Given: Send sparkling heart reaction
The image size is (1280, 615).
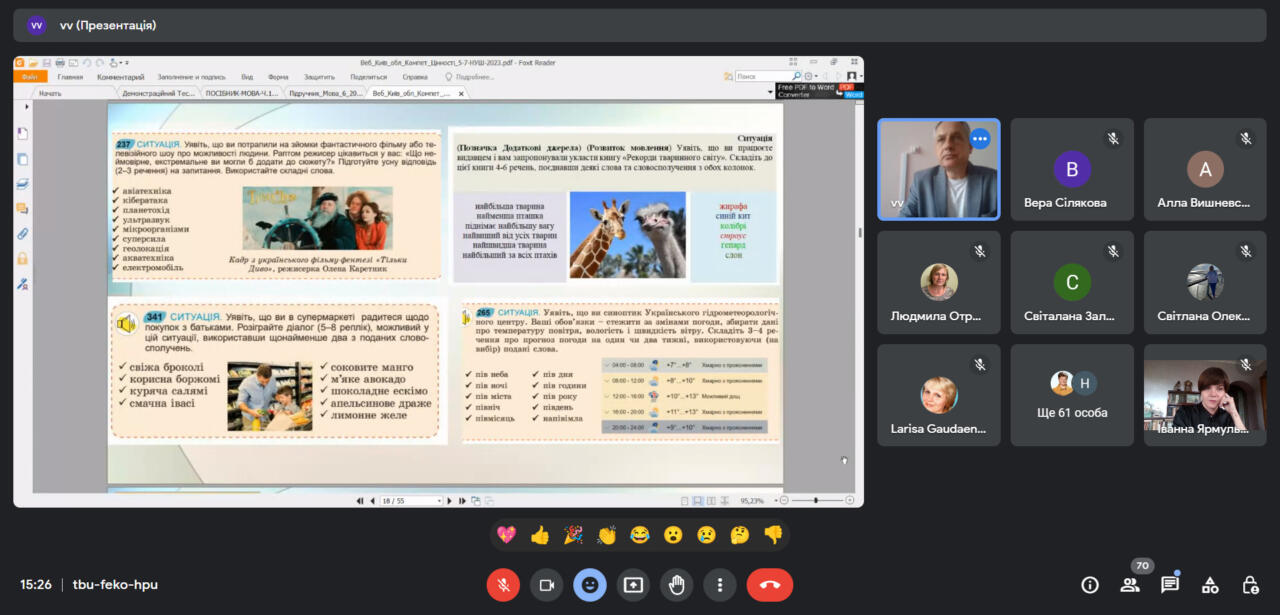Looking at the screenshot, I should click(507, 535).
